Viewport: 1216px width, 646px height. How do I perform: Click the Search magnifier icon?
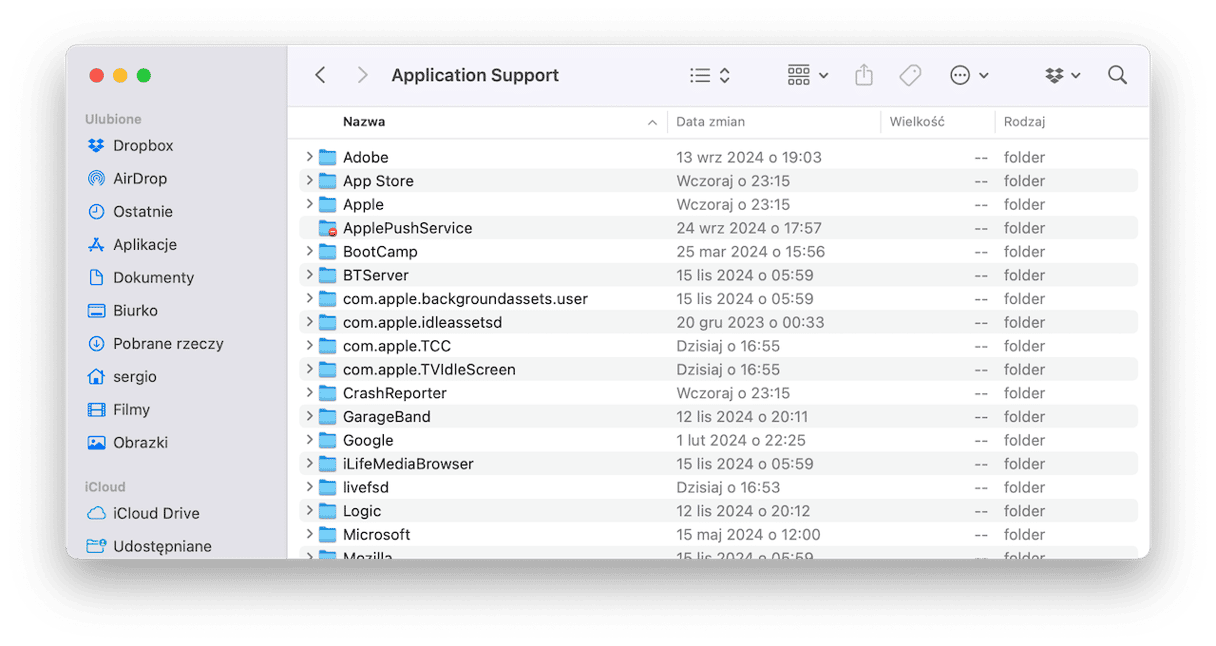coord(1117,75)
